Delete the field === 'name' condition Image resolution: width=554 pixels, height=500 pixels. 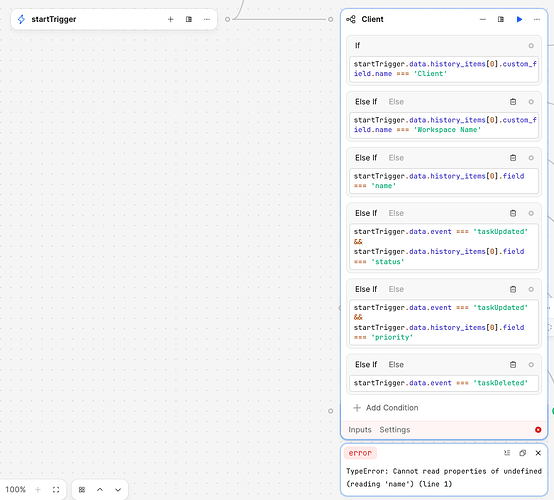[x=513, y=158]
